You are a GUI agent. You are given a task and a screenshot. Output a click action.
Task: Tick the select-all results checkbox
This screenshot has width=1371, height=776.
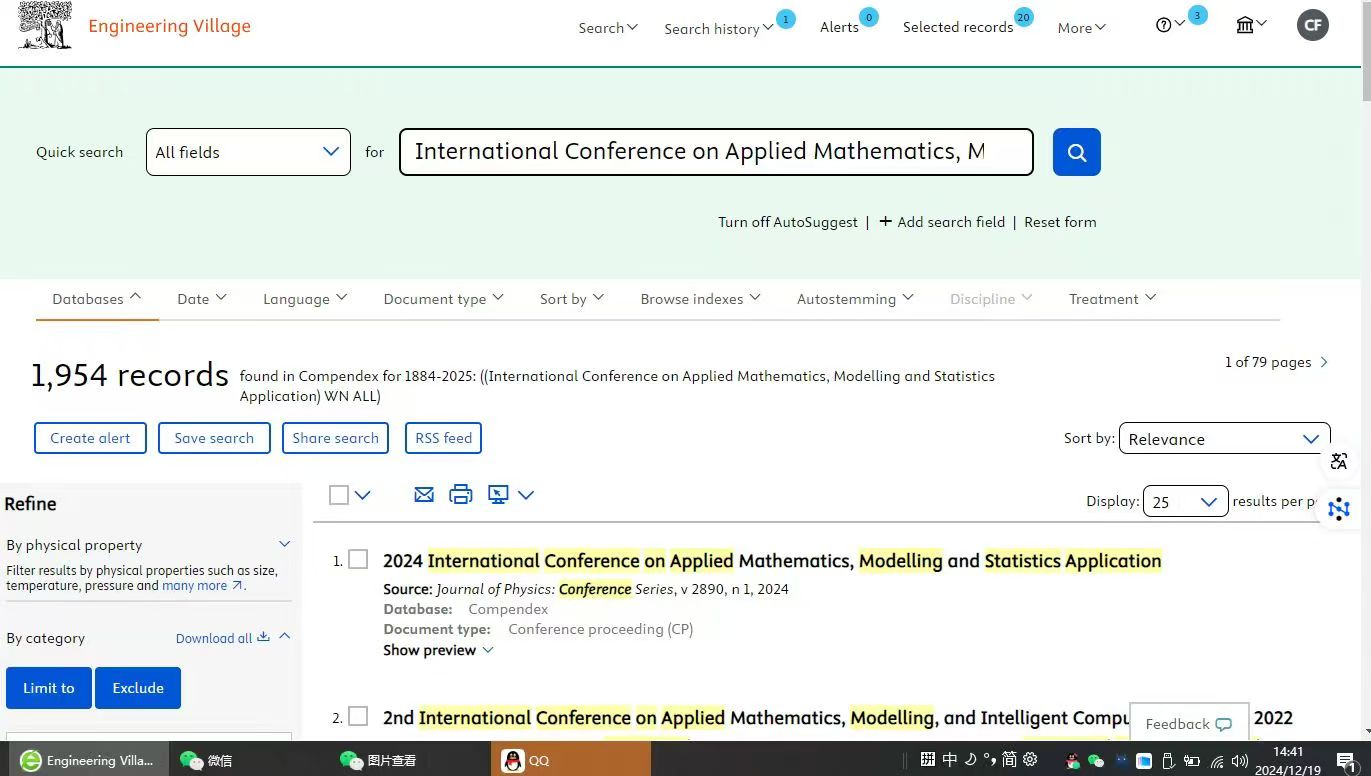(339, 495)
